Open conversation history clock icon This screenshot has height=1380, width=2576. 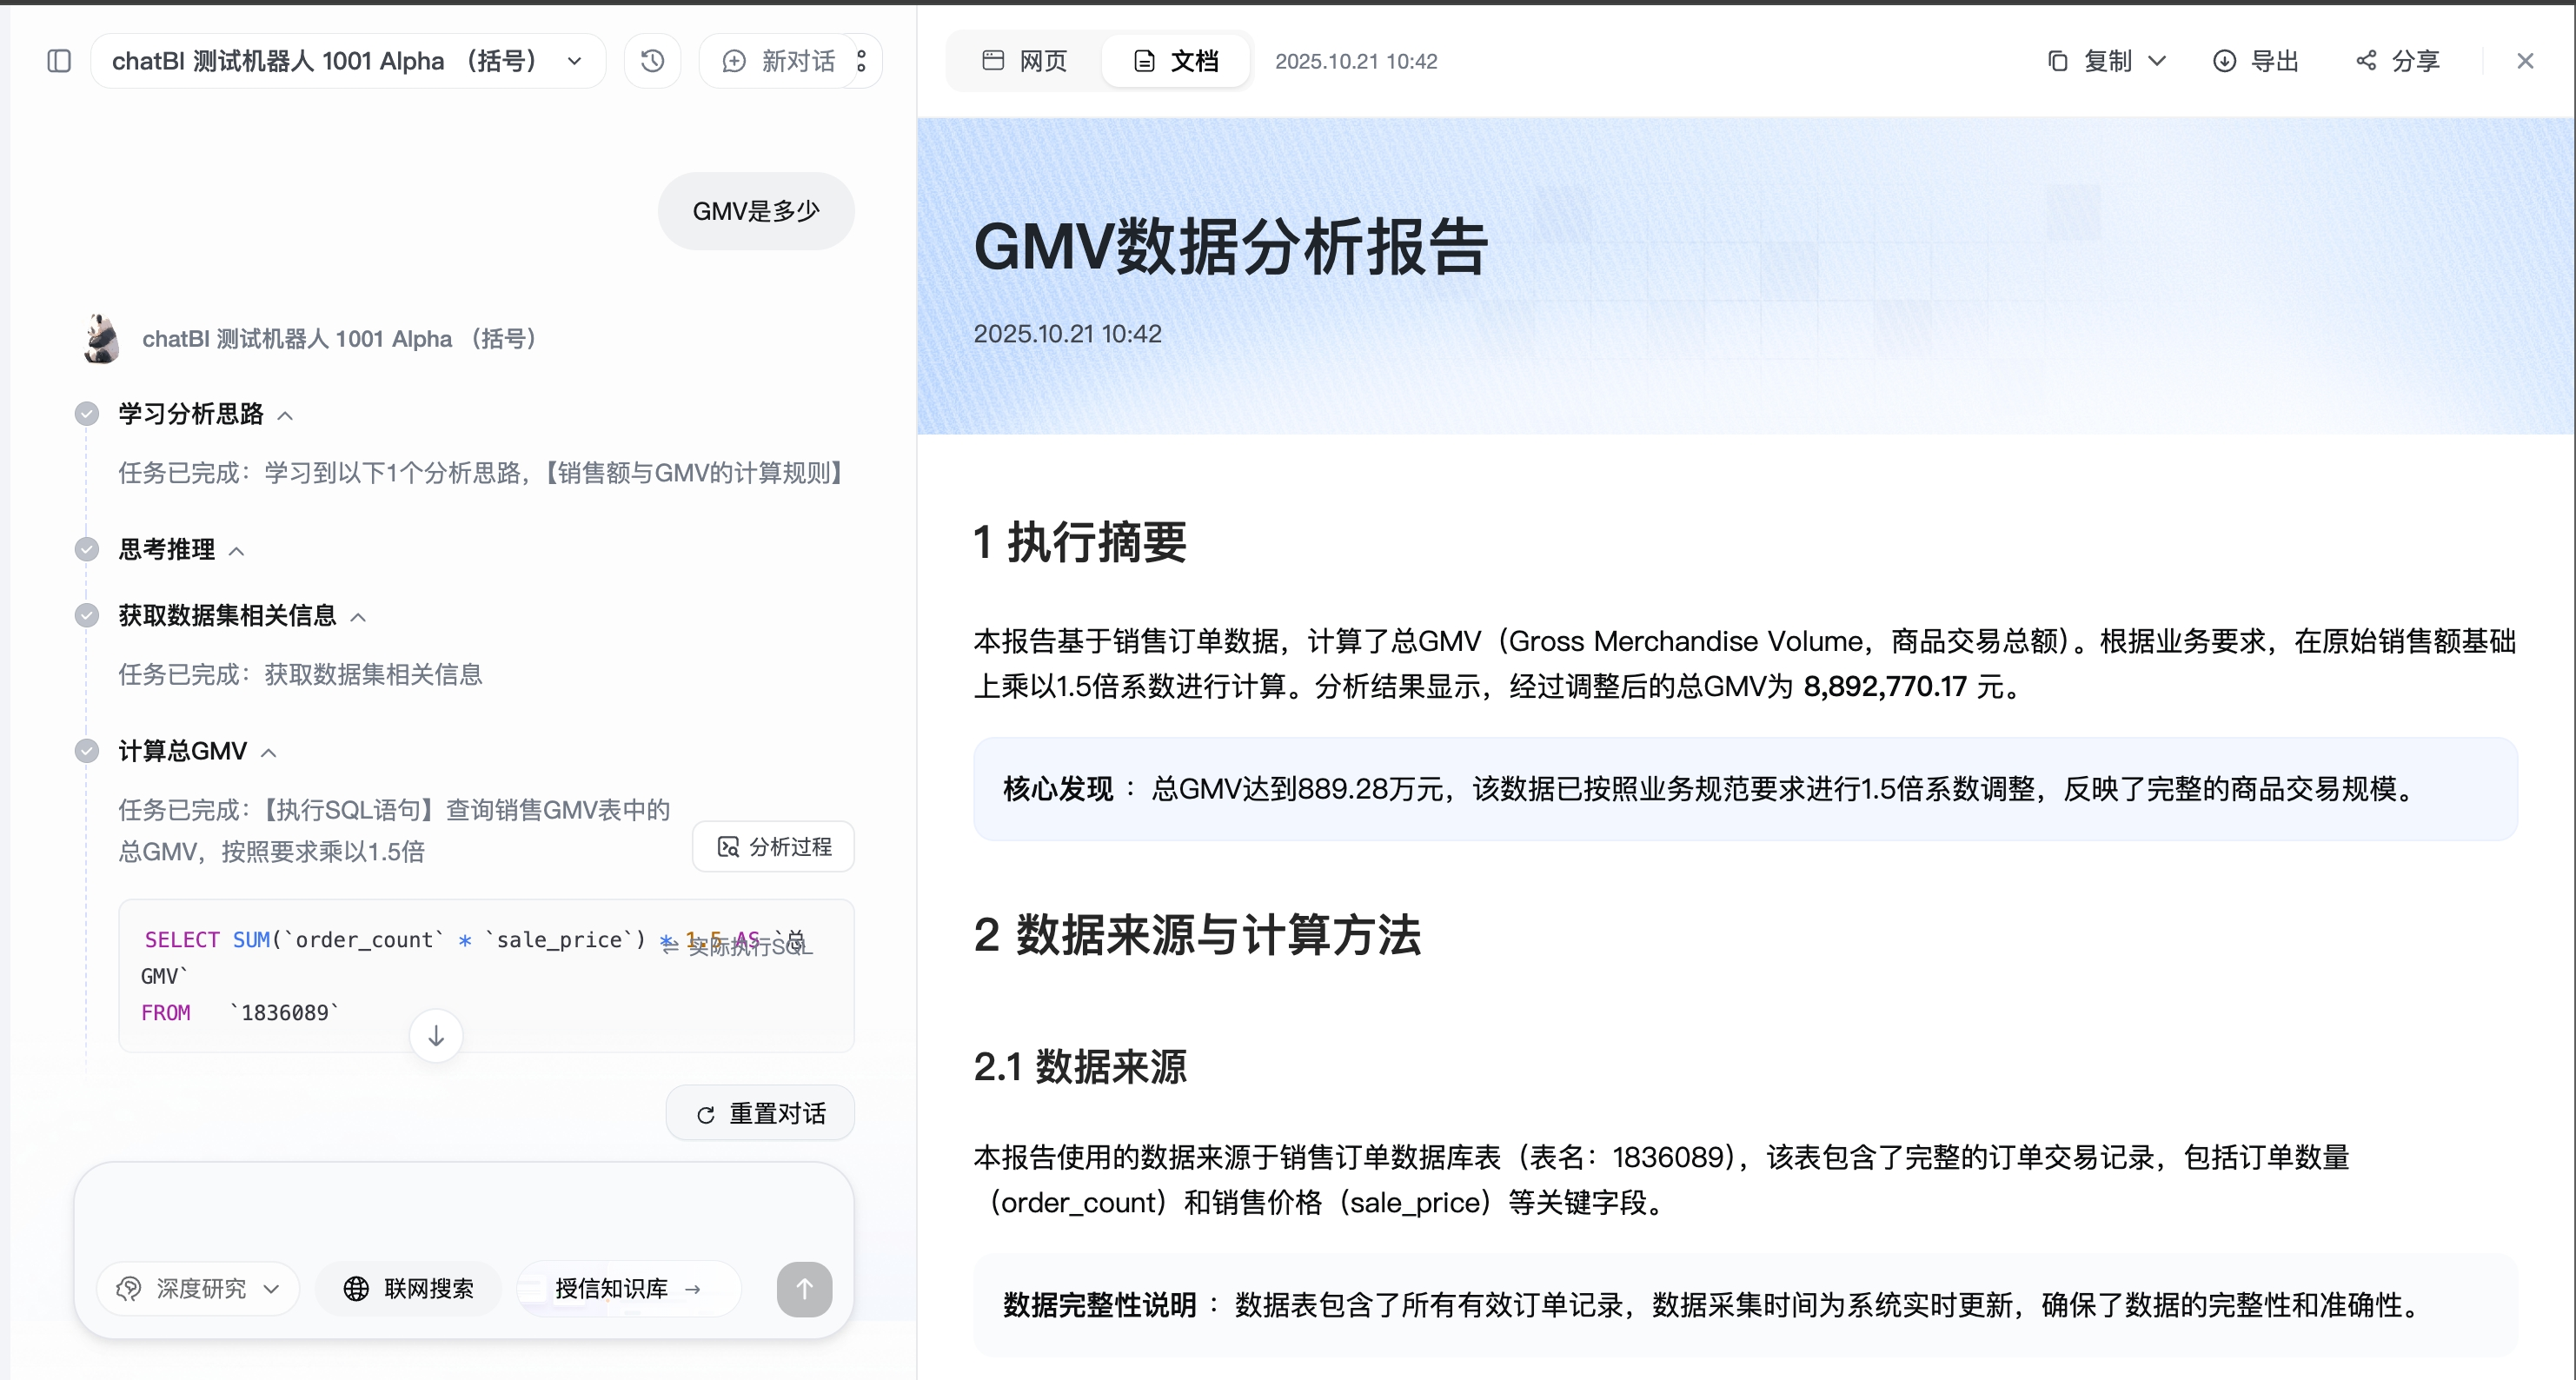[652, 61]
